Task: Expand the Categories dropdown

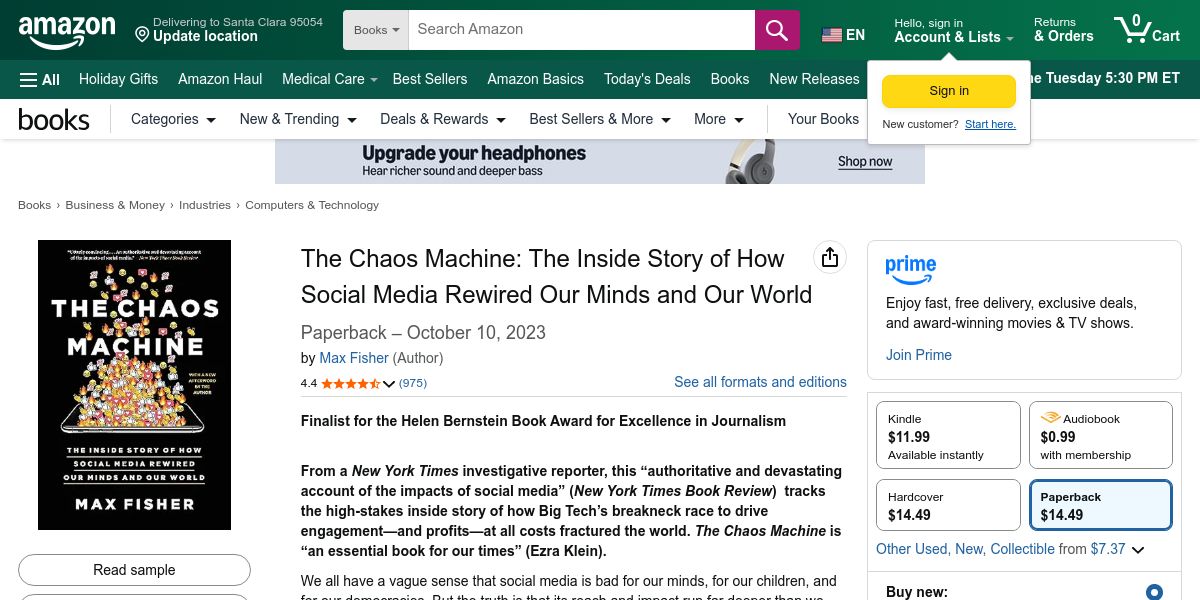Action: coord(173,119)
